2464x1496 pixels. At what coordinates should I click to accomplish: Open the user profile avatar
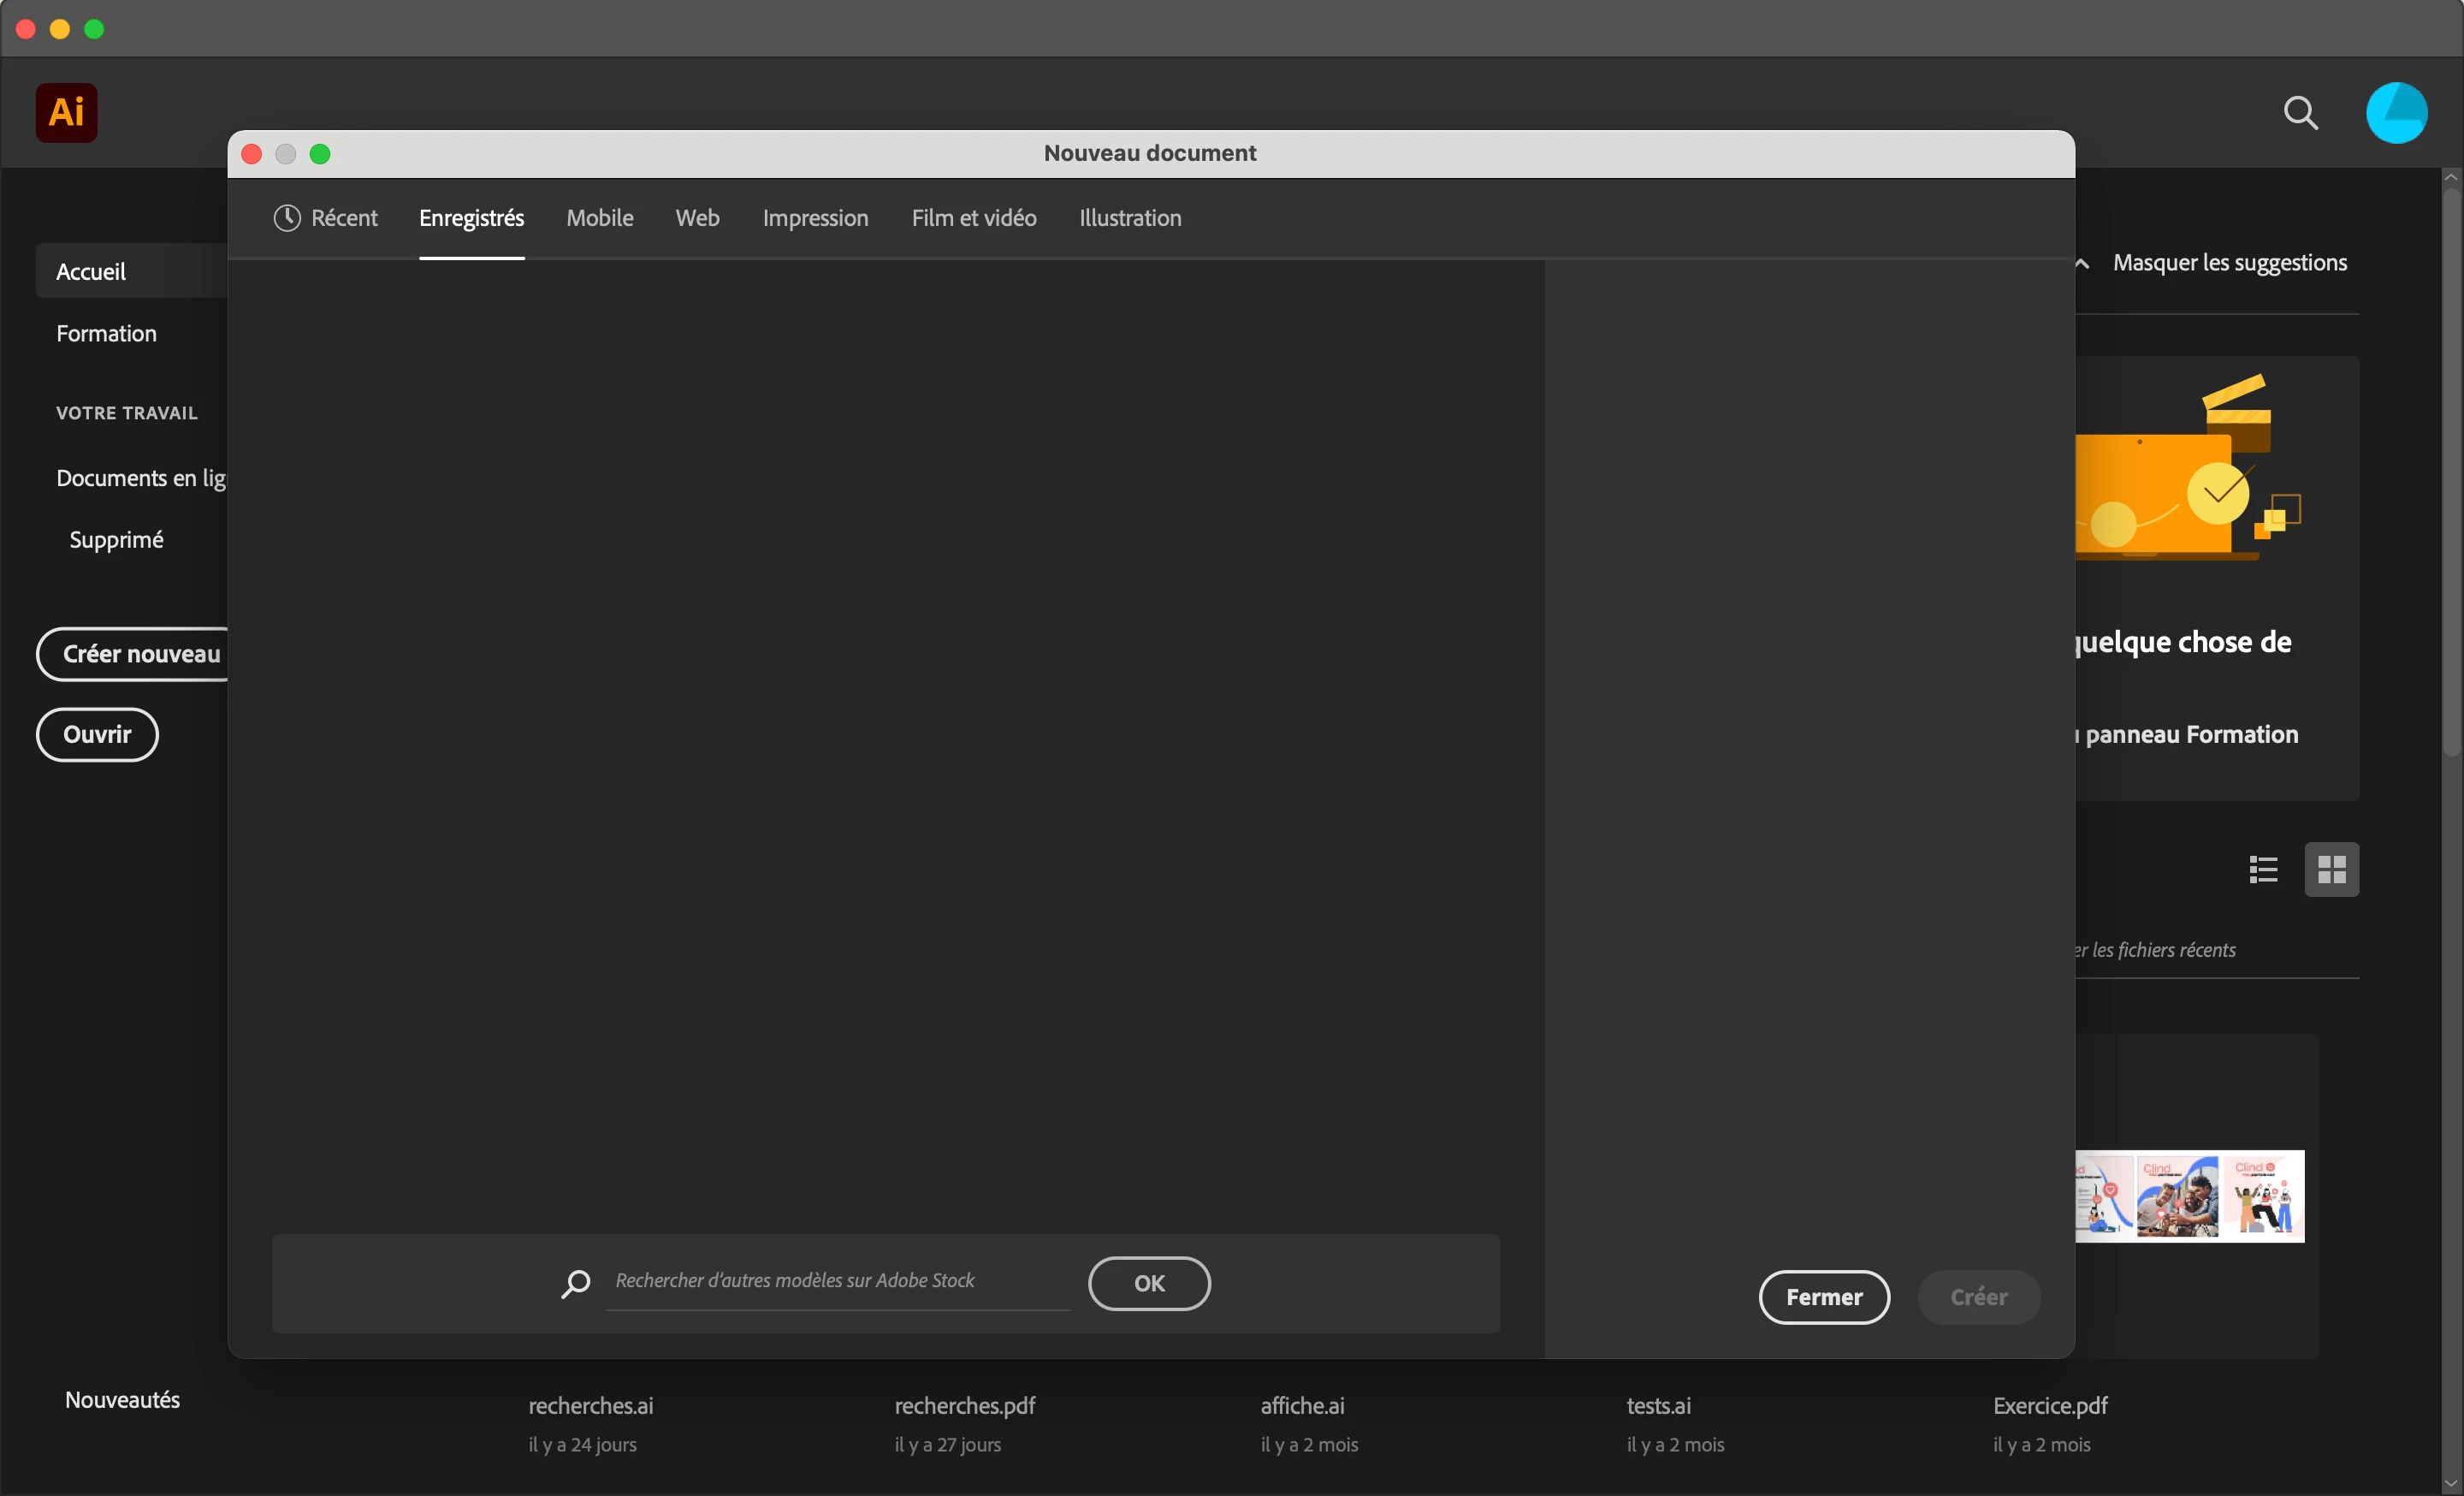coord(2396,113)
